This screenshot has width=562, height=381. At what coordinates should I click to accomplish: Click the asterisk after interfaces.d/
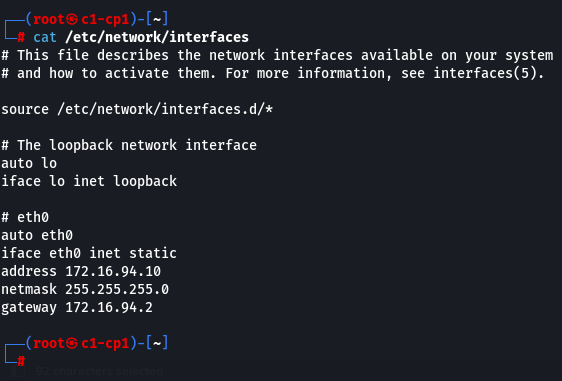[x=269, y=109]
